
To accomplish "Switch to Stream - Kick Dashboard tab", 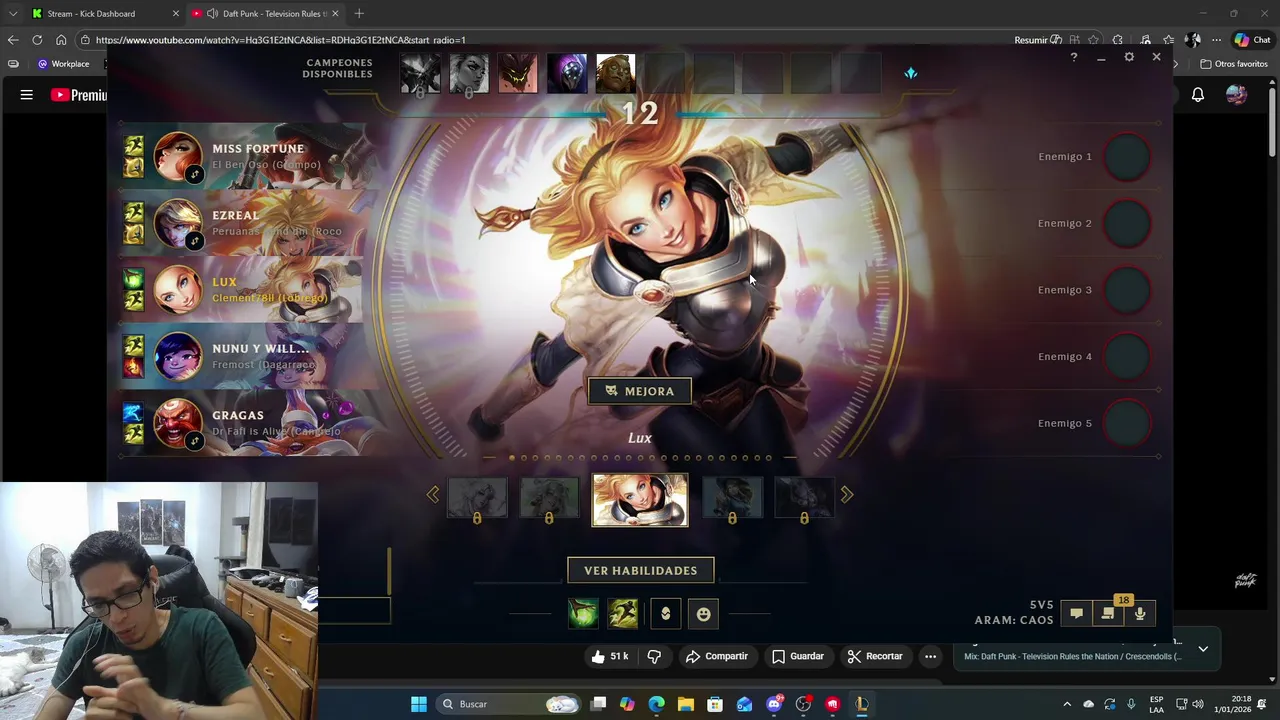I will point(105,14).
